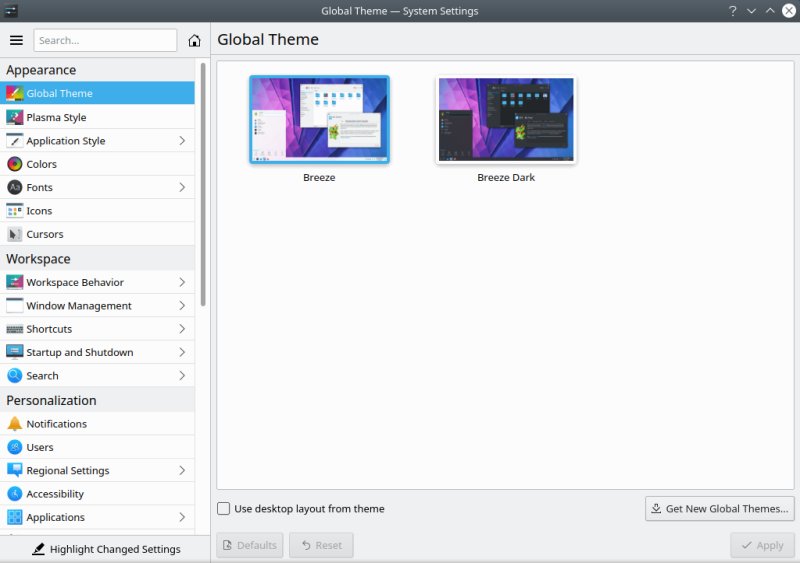This screenshot has width=800, height=563.
Task: Click the Notifications bell icon
Action: point(15,424)
